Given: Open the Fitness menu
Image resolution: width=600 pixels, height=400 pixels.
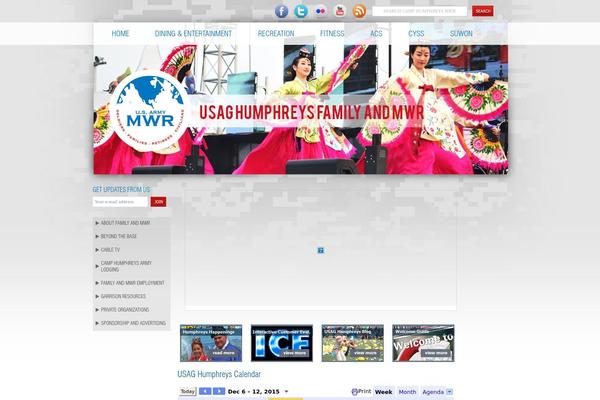Looking at the screenshot, I should coord(332,34).
